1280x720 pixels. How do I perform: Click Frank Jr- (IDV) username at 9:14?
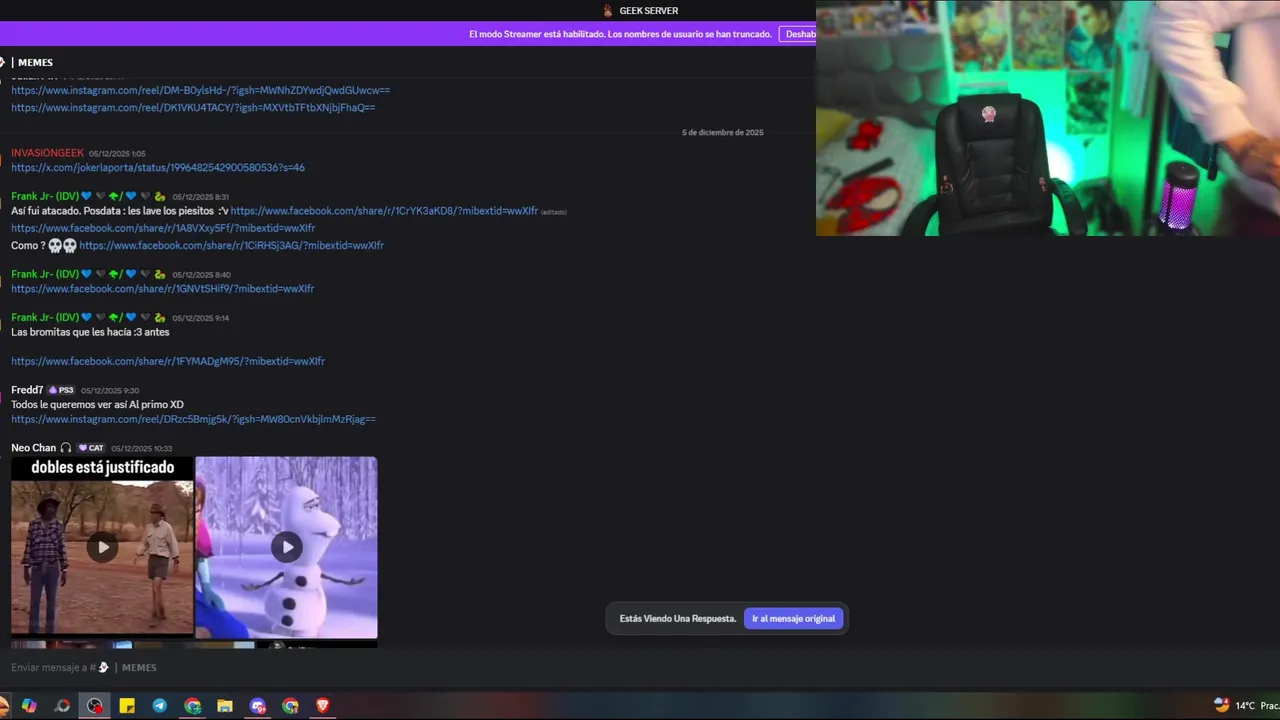(45, 317)
